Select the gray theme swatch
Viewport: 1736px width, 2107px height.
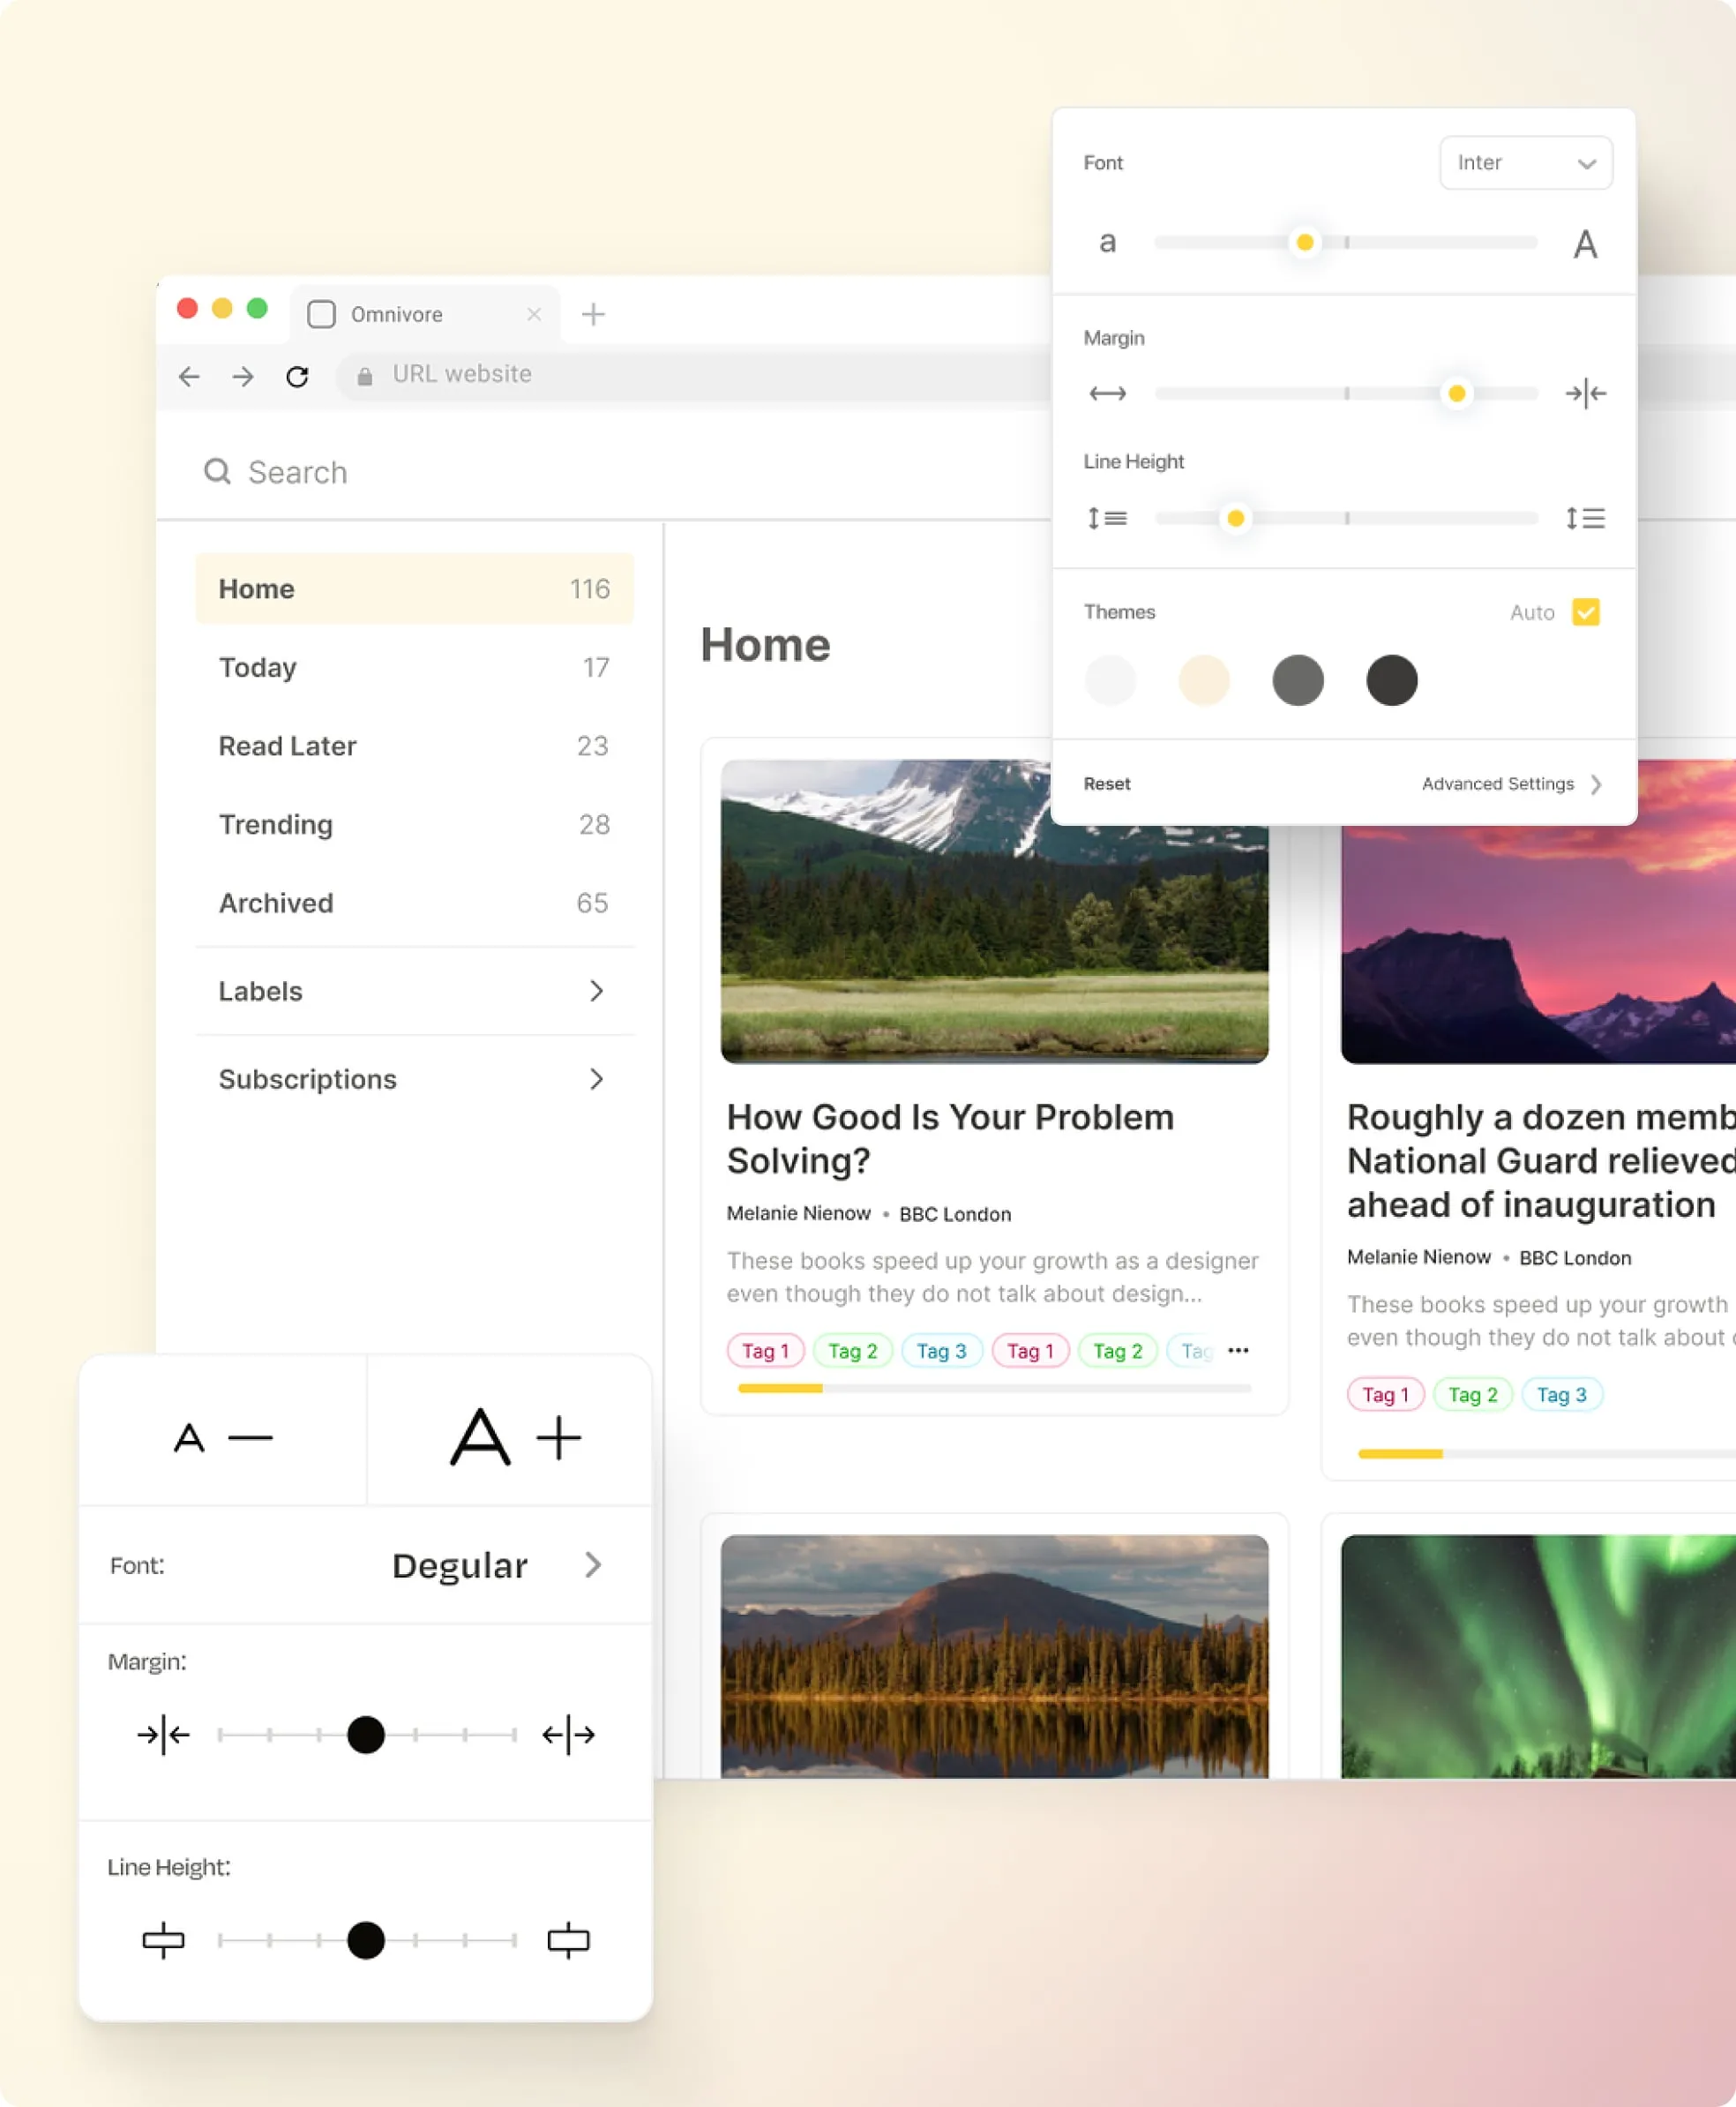pyautogui.click(x=1298, y=681)
